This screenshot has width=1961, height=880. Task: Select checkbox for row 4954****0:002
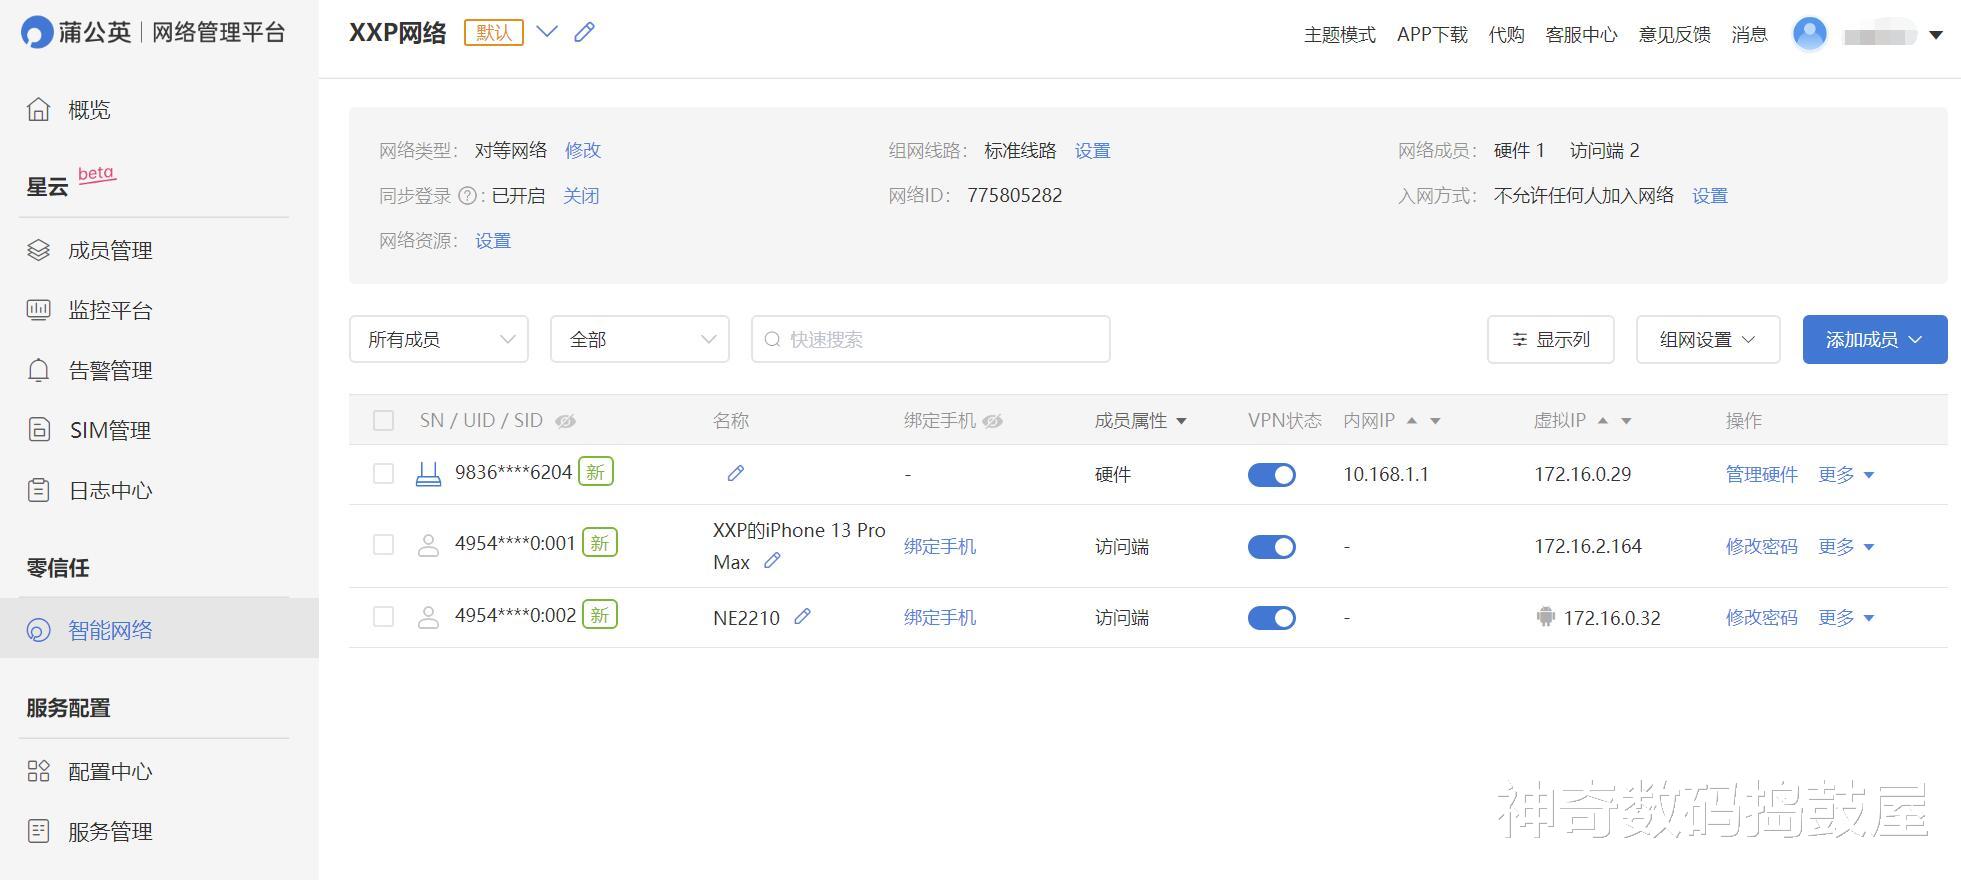[383, 616]
